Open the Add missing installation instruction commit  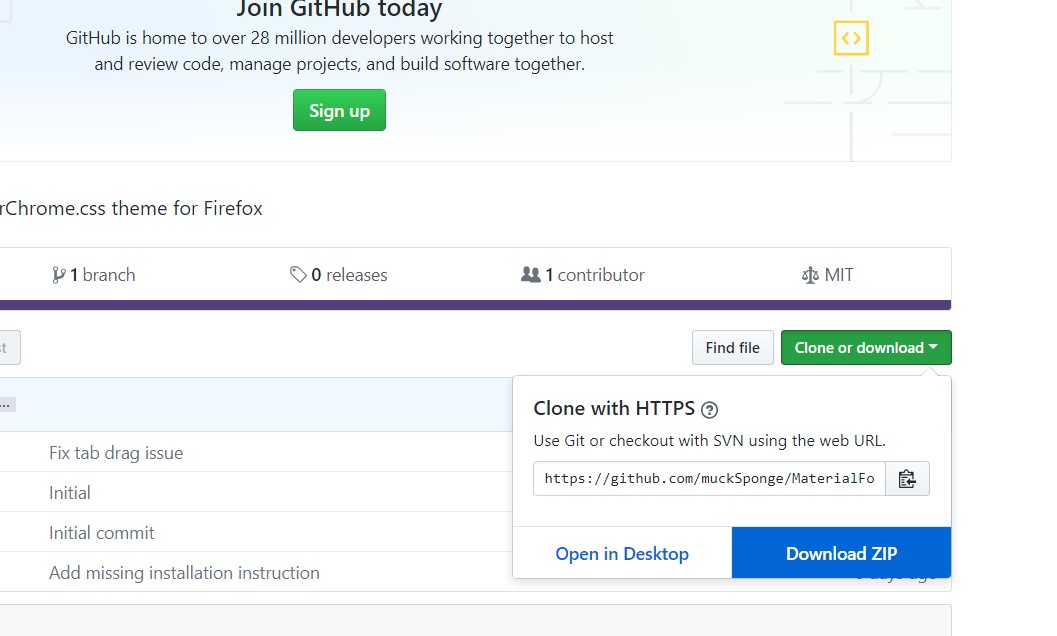(184, 573)
